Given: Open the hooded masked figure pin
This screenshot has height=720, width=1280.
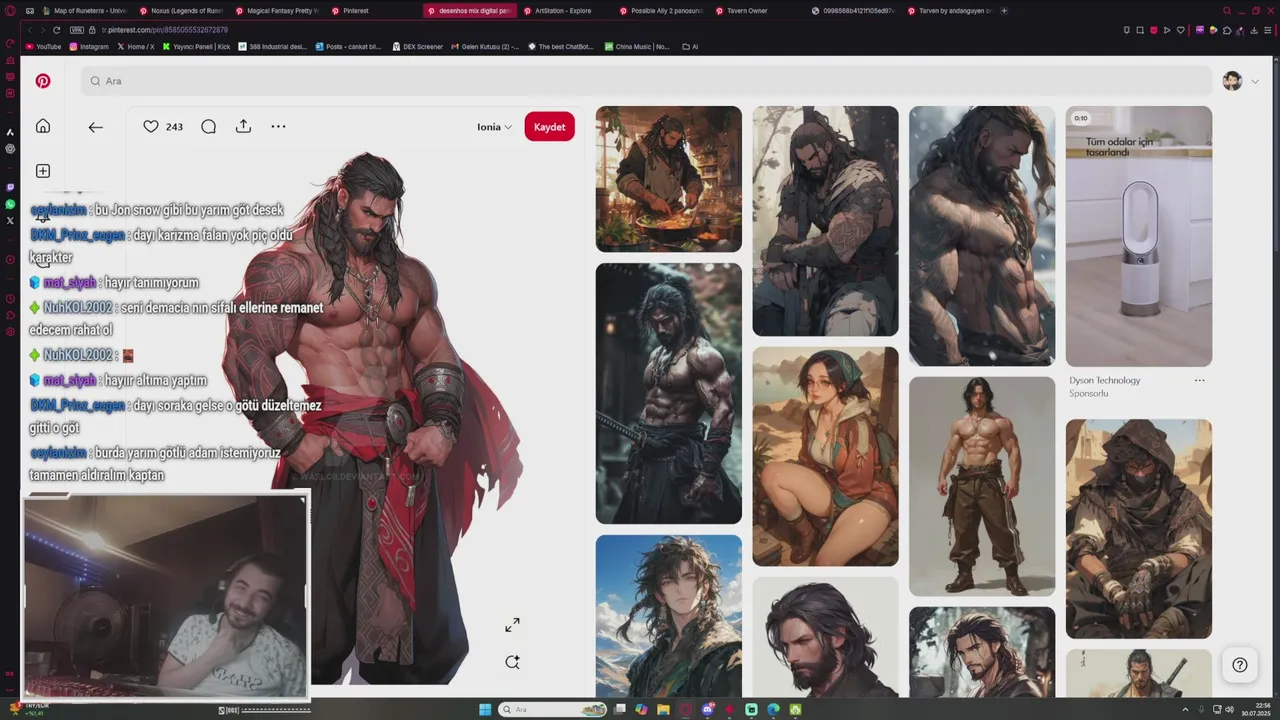Looking at the screenshot, I should [1139, 528].
